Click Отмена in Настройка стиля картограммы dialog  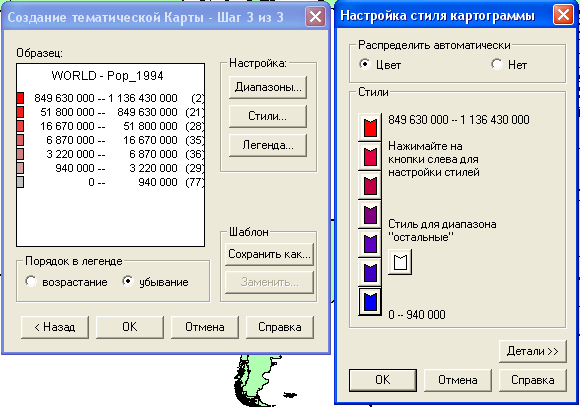[458, 380]
